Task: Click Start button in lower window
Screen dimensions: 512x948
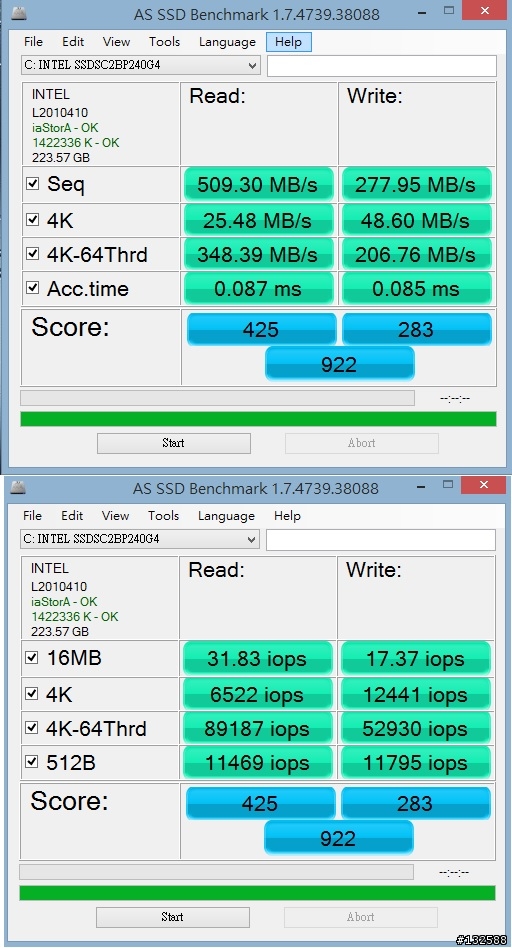Action: pyautogui.click(x=173, y=917)
